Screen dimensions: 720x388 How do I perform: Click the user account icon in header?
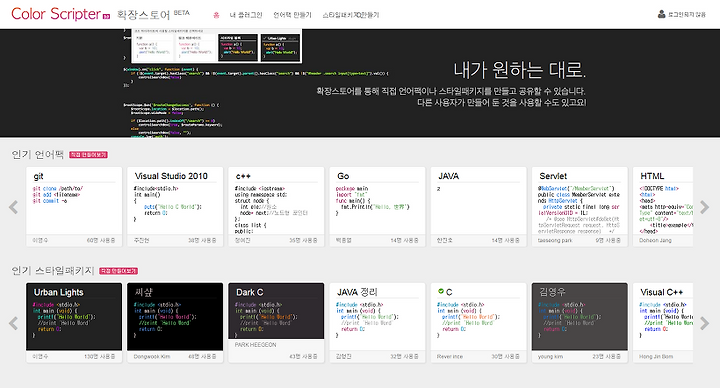661,14
